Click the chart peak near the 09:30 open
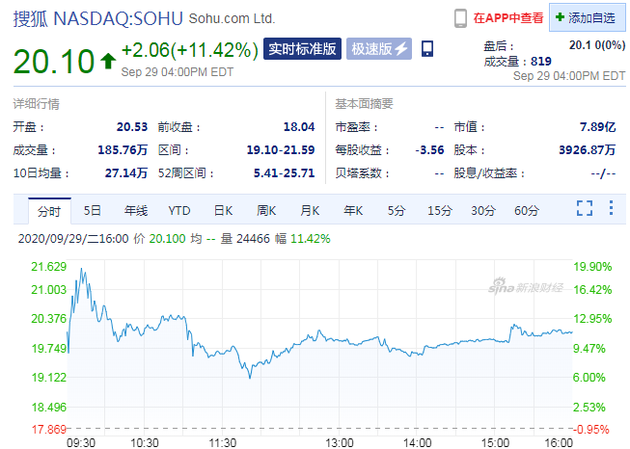Image resolution: width=630 pixels, height=449 pixels. click(x=82, y=269)
